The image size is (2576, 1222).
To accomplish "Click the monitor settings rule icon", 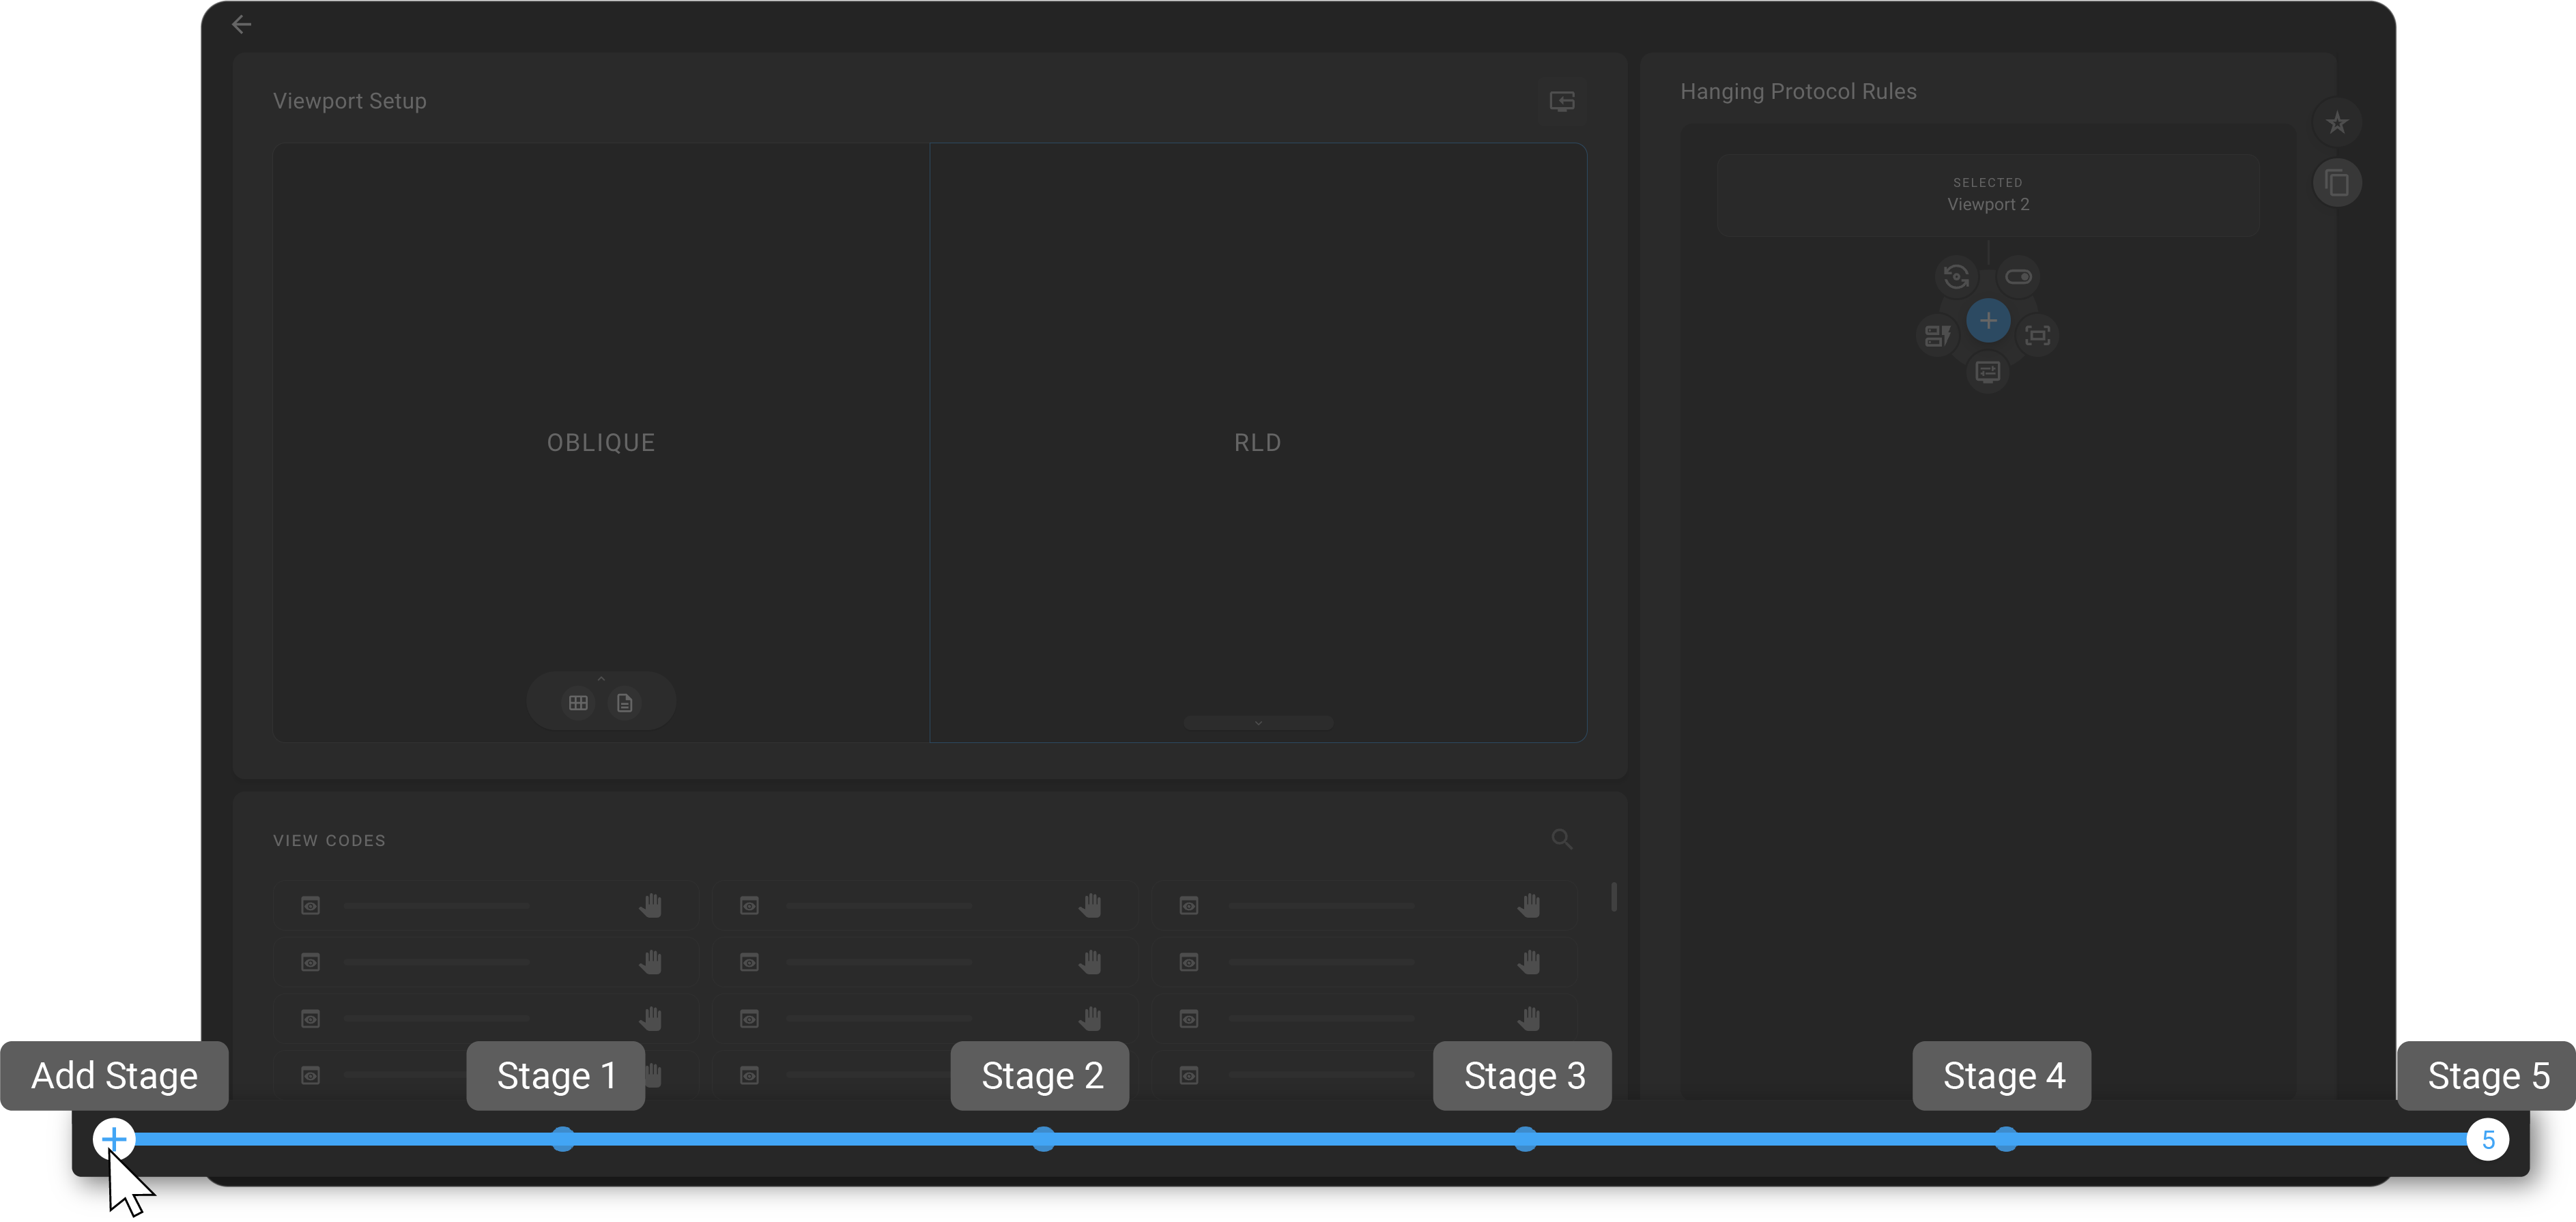I will pos(1987,372).
